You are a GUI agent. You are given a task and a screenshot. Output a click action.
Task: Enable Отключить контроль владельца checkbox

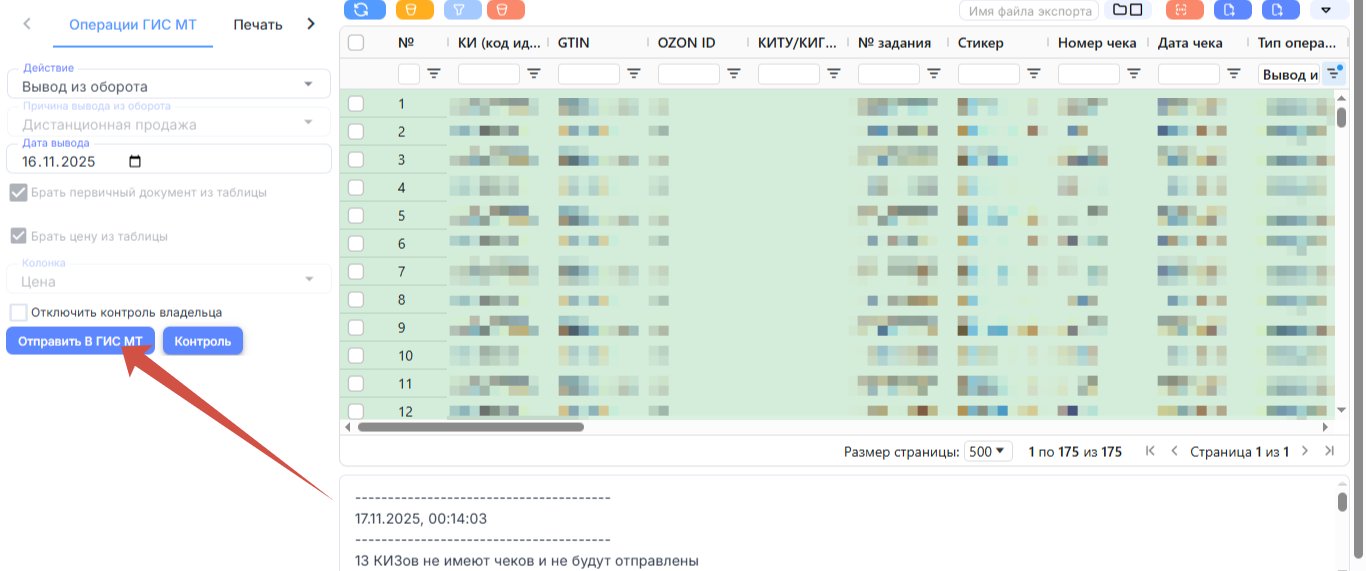coord(18,312)
